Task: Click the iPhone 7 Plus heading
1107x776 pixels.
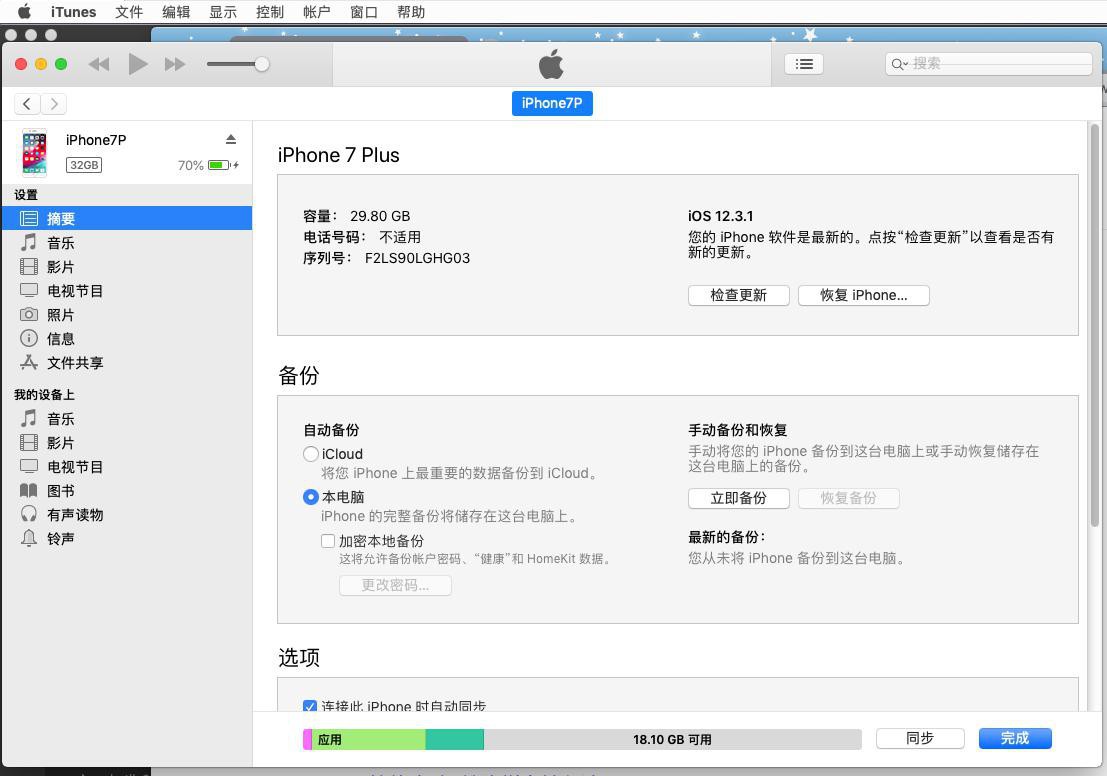Action: [x=339, y=155]
